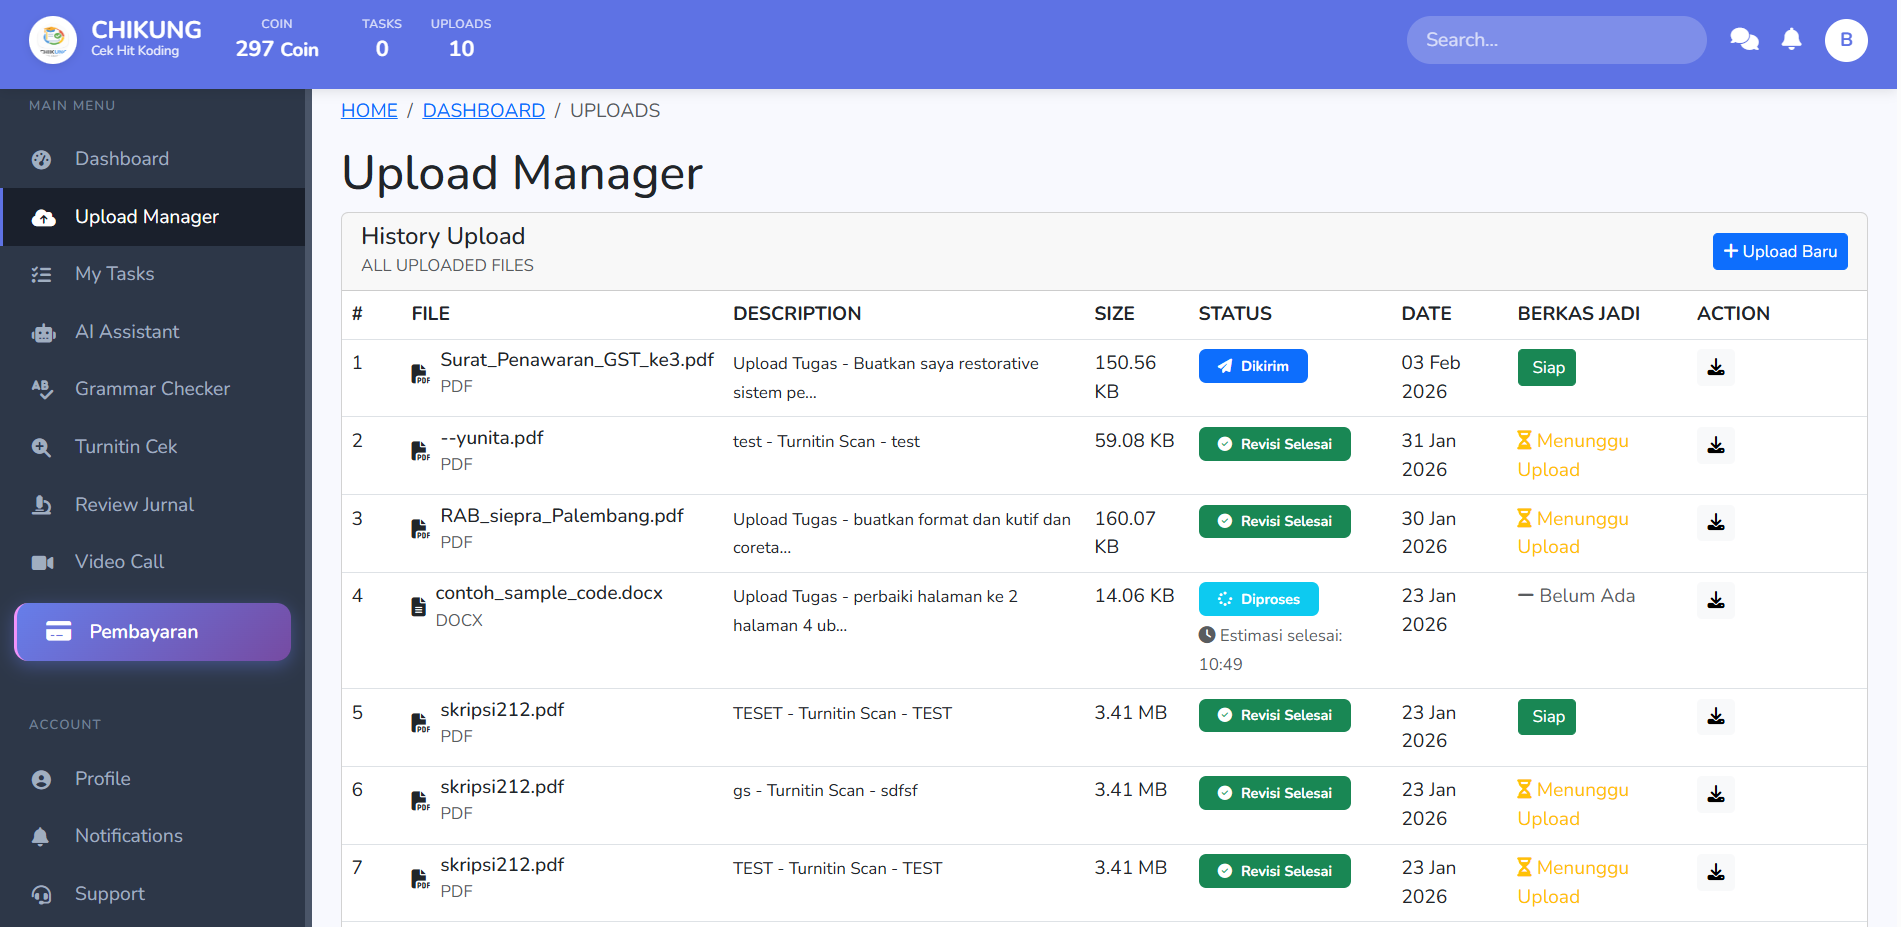Open Dashboard from the sidebar
The image size is (1901, 927).
click(121, 159)
